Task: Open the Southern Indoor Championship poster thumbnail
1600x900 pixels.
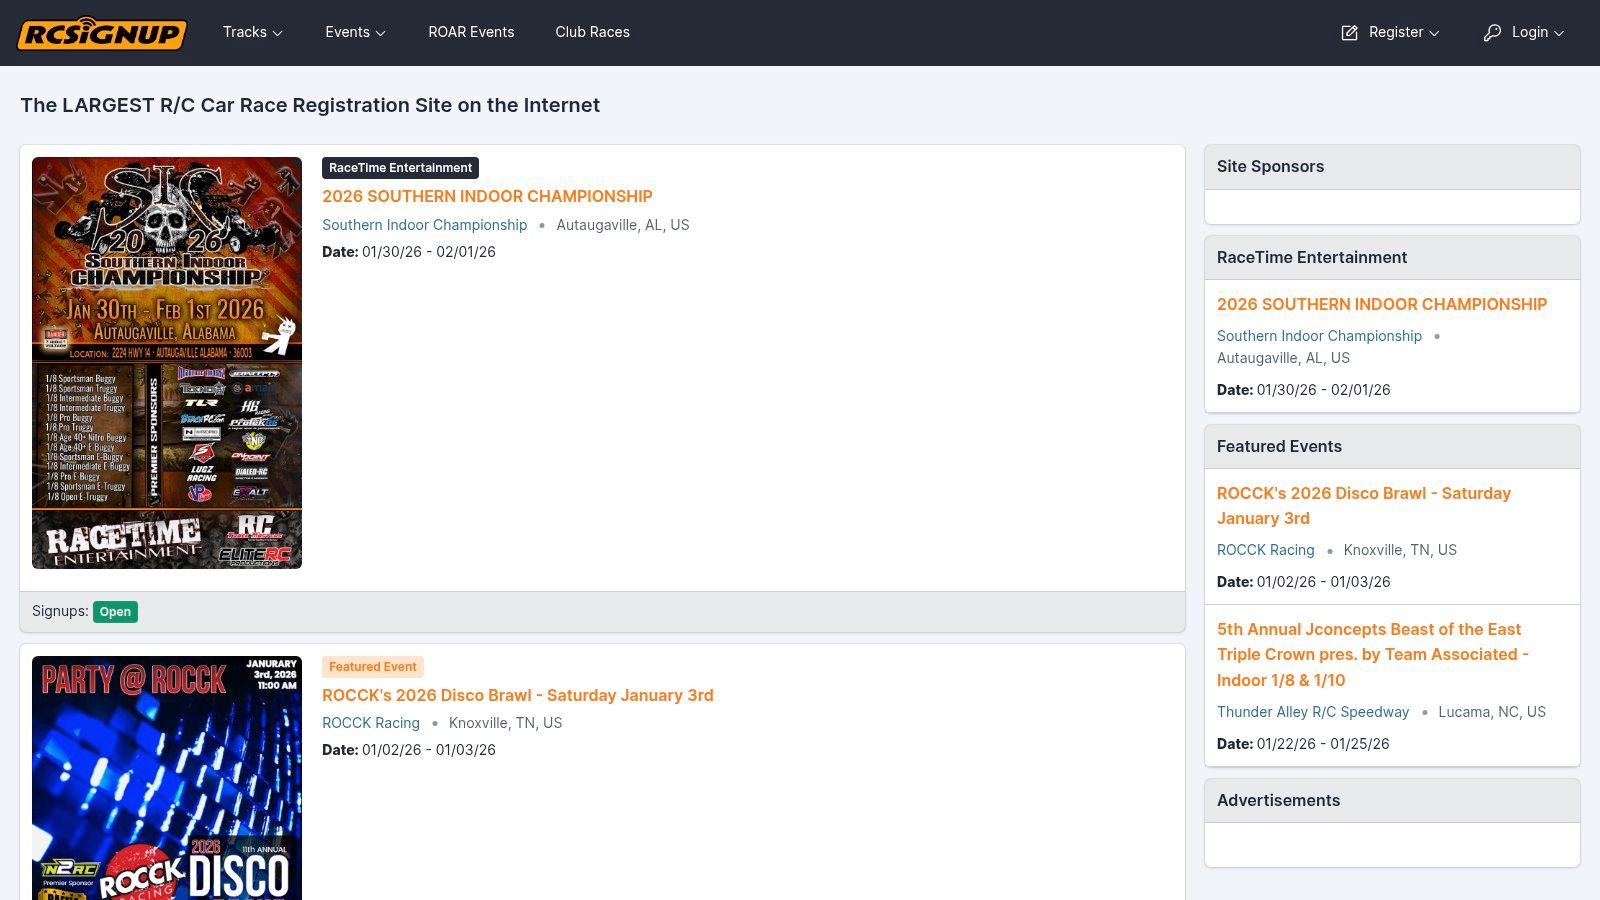Action: pos(167,363)
